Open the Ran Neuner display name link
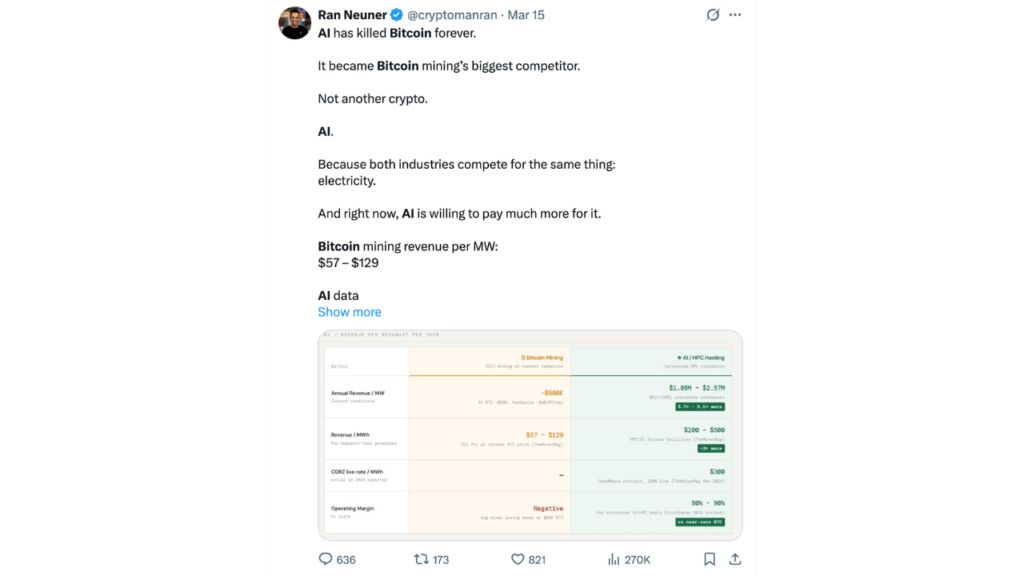Screen dimensions: 1024x576 coord(352,15)
